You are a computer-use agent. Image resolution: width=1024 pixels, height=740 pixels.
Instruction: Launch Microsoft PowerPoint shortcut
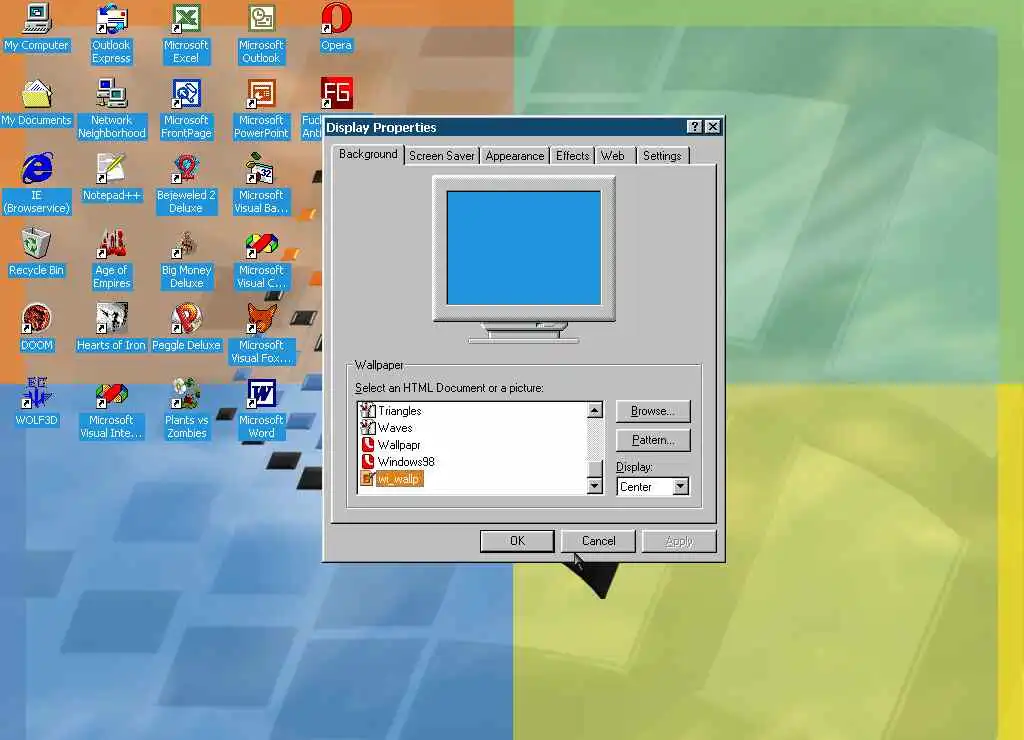[261, 108]
